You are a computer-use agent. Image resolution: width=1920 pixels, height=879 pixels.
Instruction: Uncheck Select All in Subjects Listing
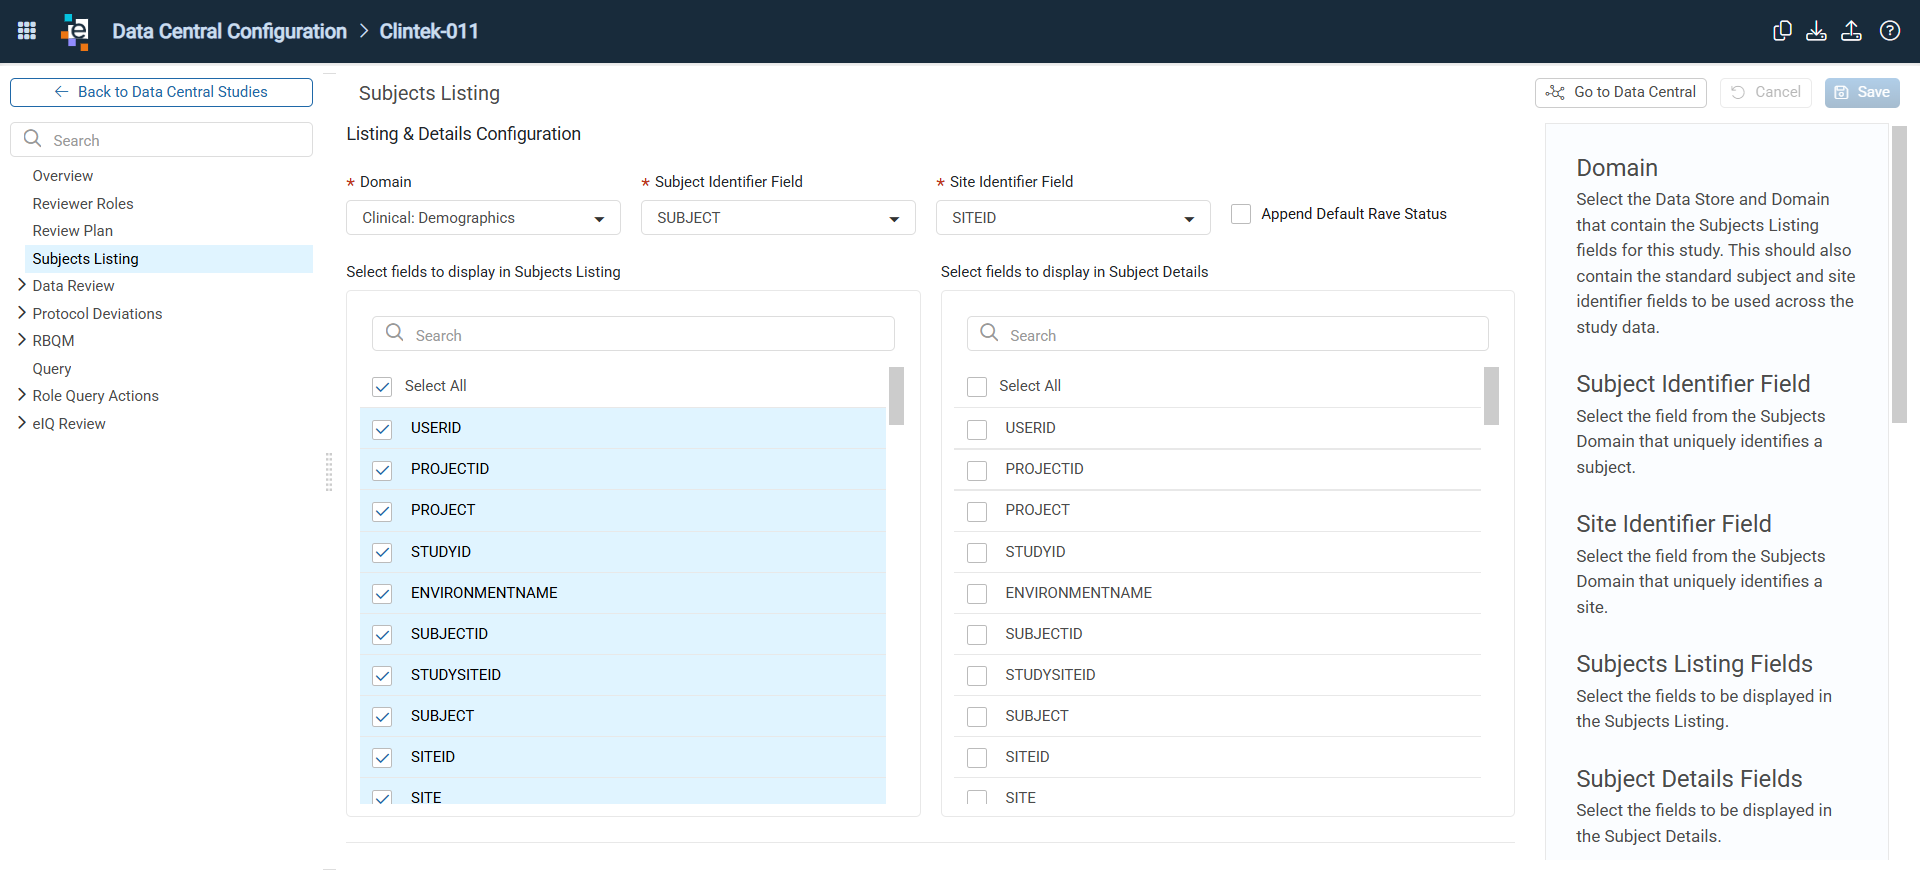click(x=382, y=387)
